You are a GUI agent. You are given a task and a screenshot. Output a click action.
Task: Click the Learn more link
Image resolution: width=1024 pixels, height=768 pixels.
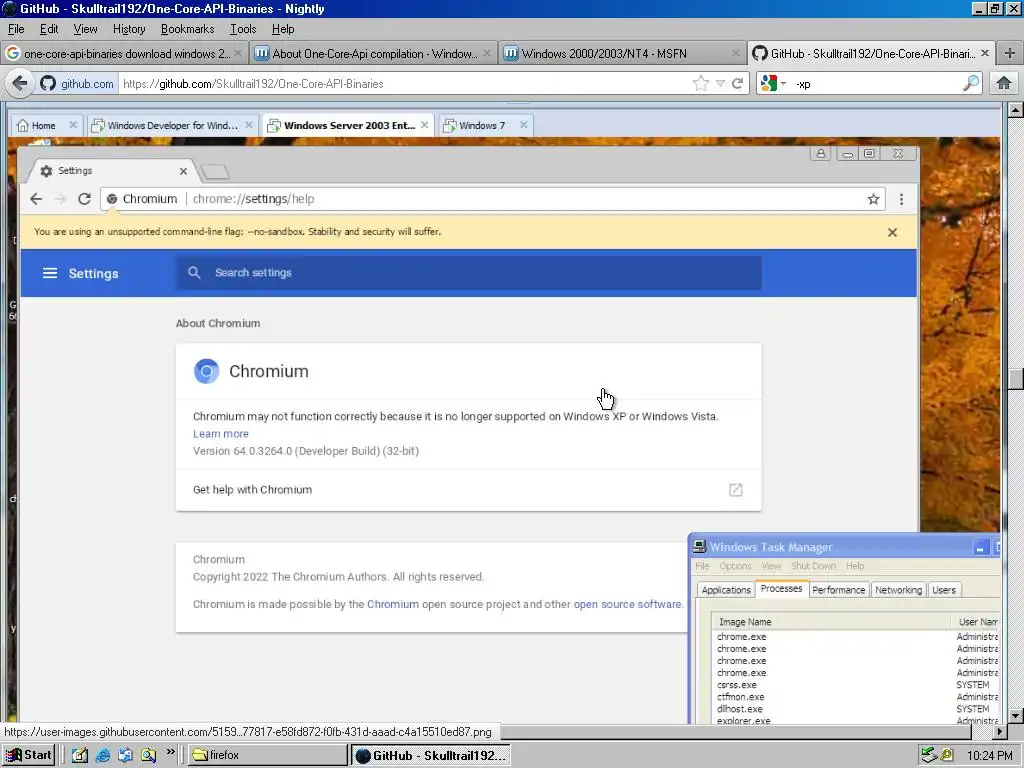(x=221, y=434)
